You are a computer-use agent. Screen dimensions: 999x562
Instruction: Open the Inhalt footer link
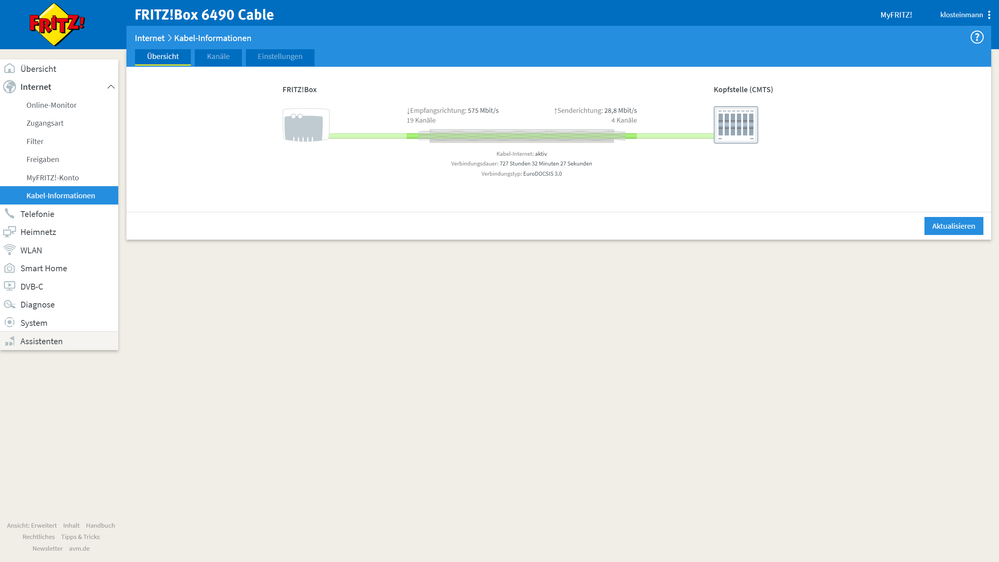click(71, 526)
